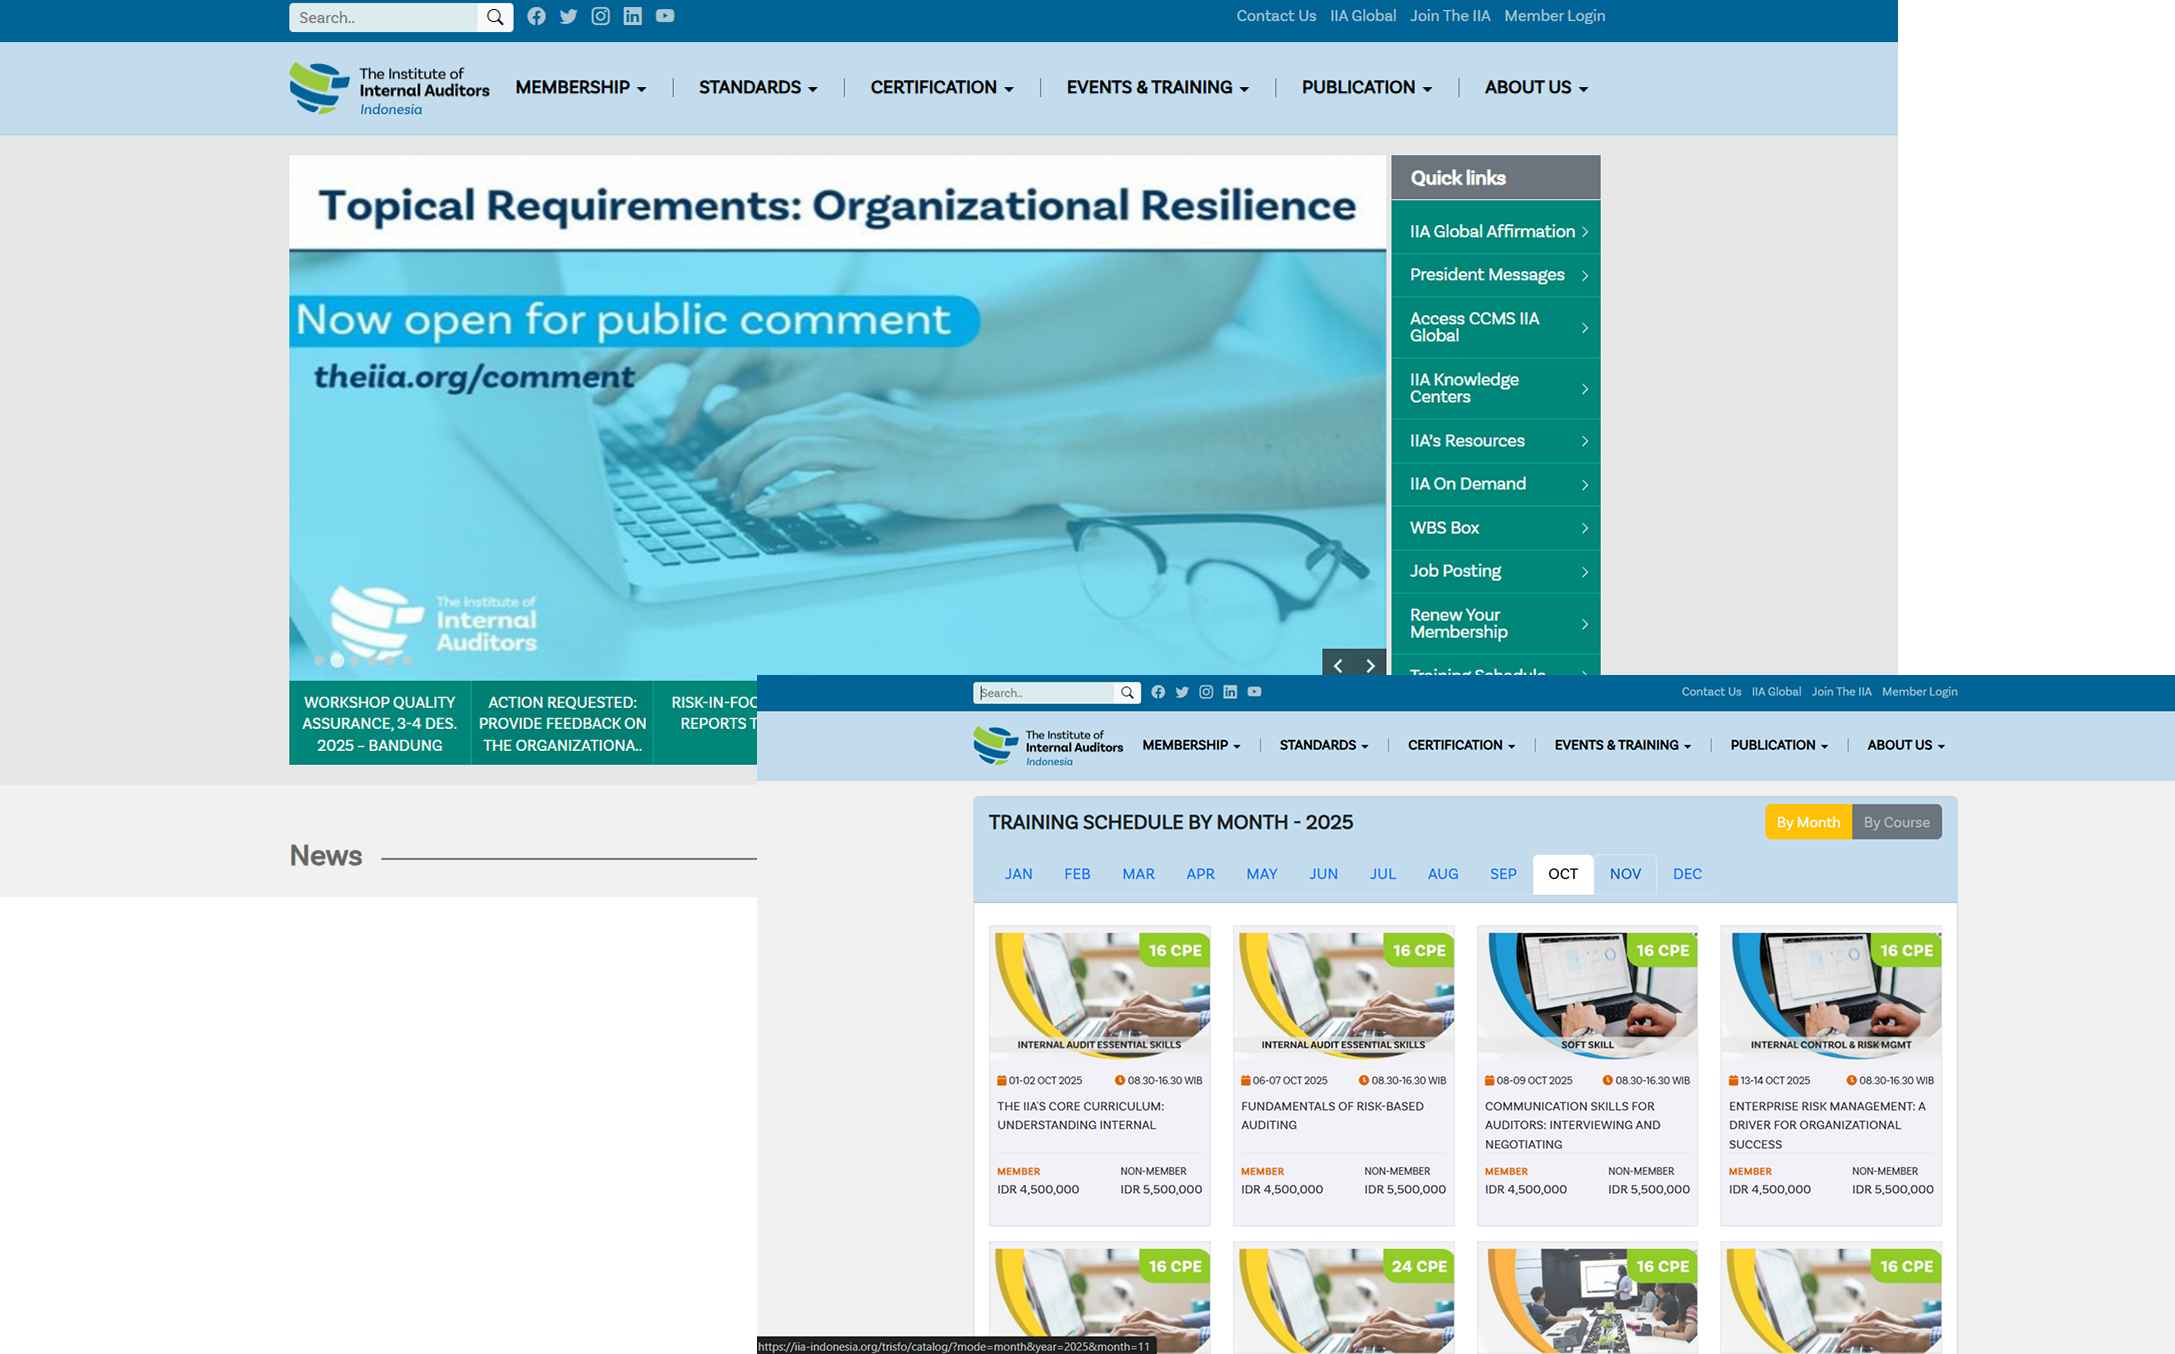Open Instagram icon in training schedule page header

point(1206,692)
